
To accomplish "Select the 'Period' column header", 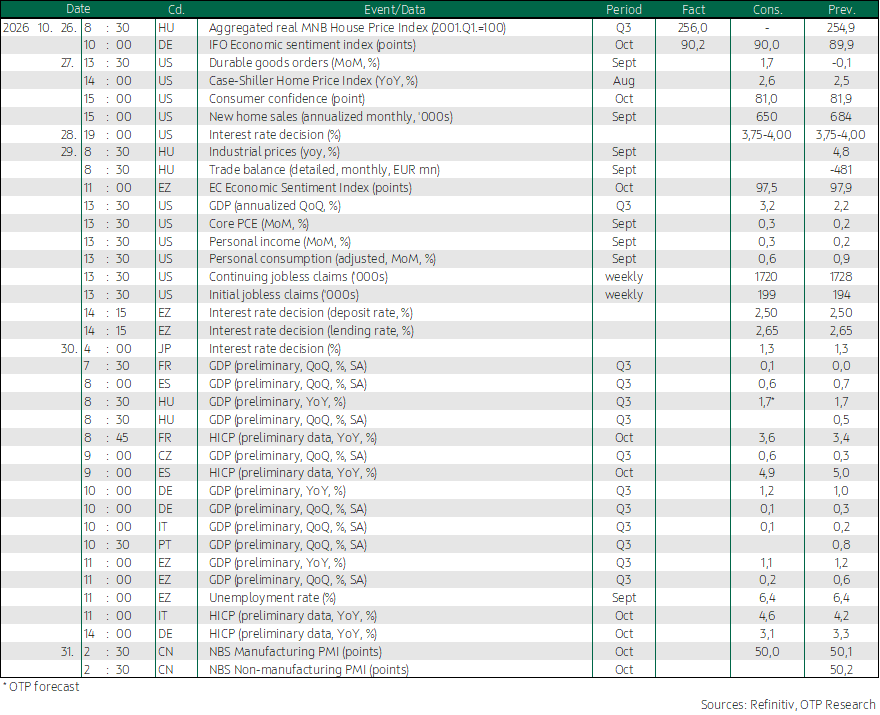I will (x=624, y=10).
